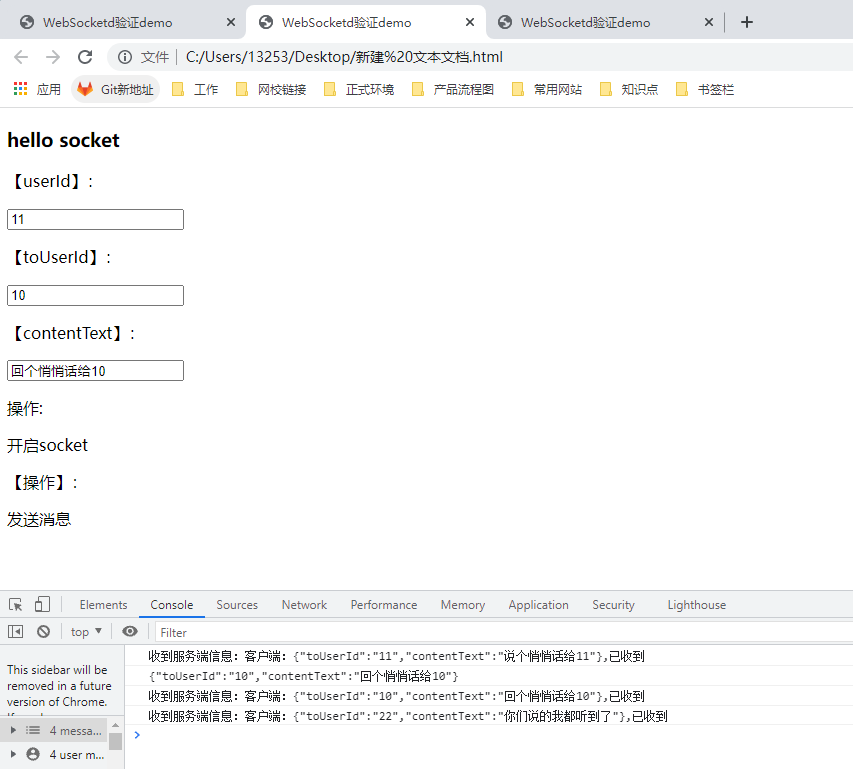Focus the userId input containing 11

tap(95, 220)
